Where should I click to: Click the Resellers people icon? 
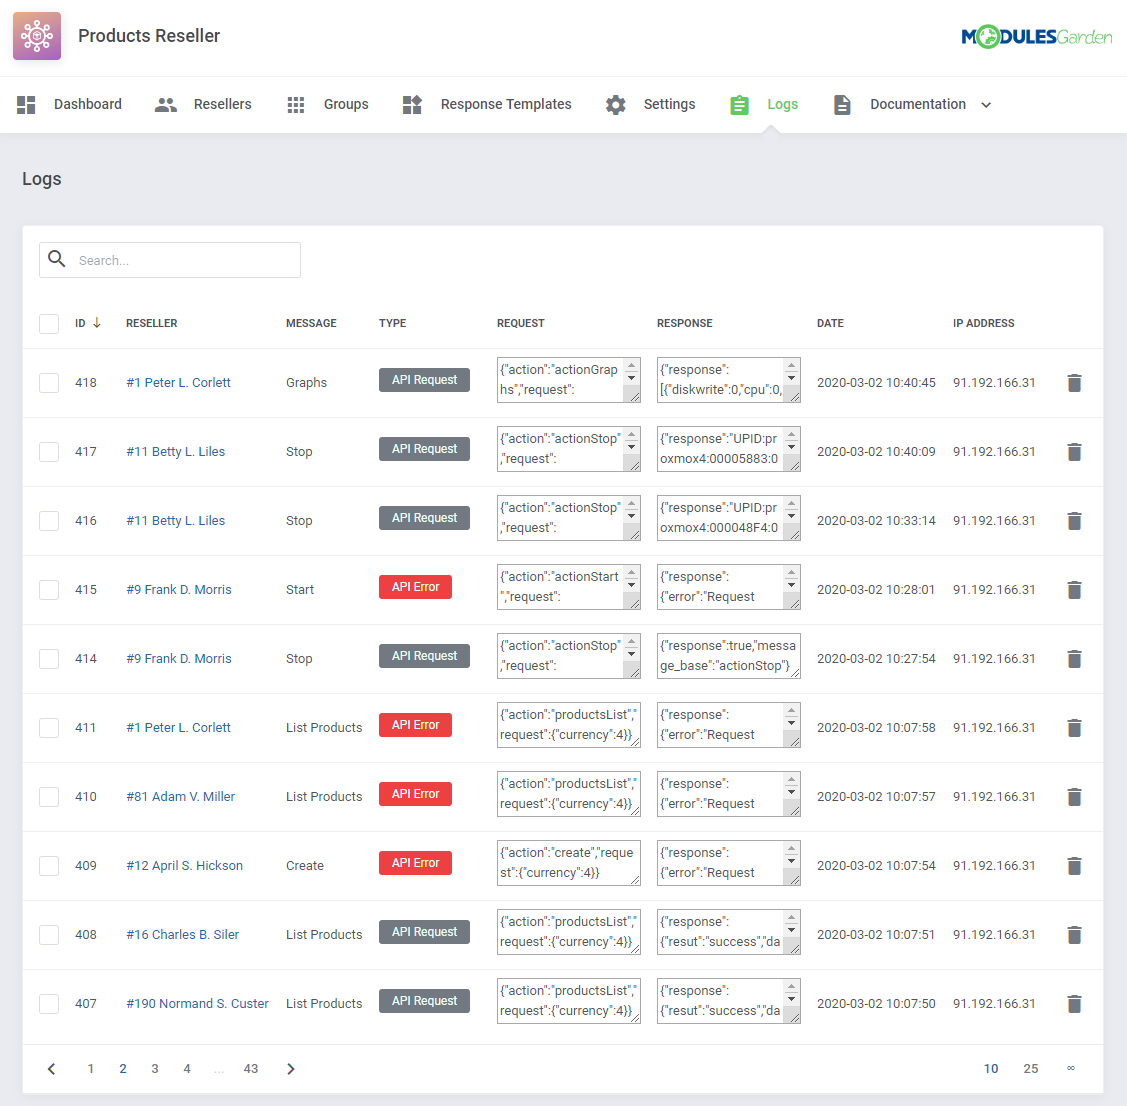click(x=165, y=105)
